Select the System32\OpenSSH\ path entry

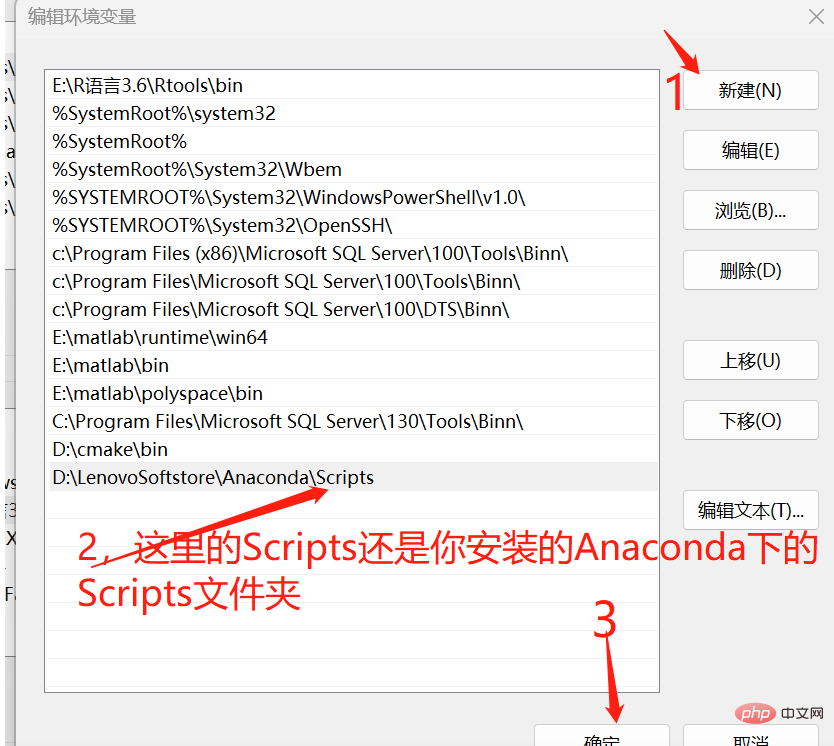[x=352, y=225]
